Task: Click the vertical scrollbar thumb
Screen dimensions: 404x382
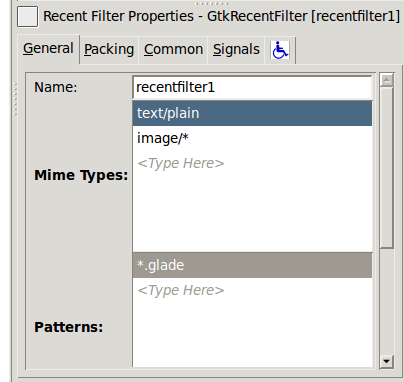Action: (387, 167)
